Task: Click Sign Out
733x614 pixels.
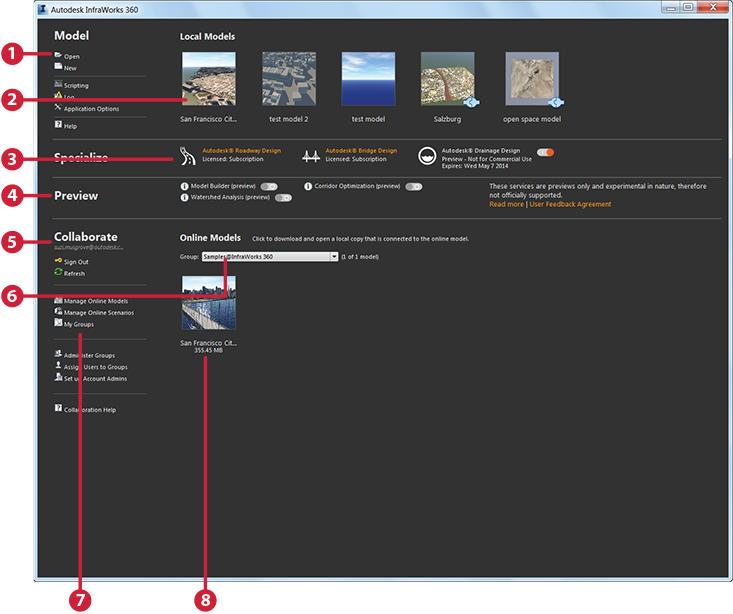Action: pos(76,262)
